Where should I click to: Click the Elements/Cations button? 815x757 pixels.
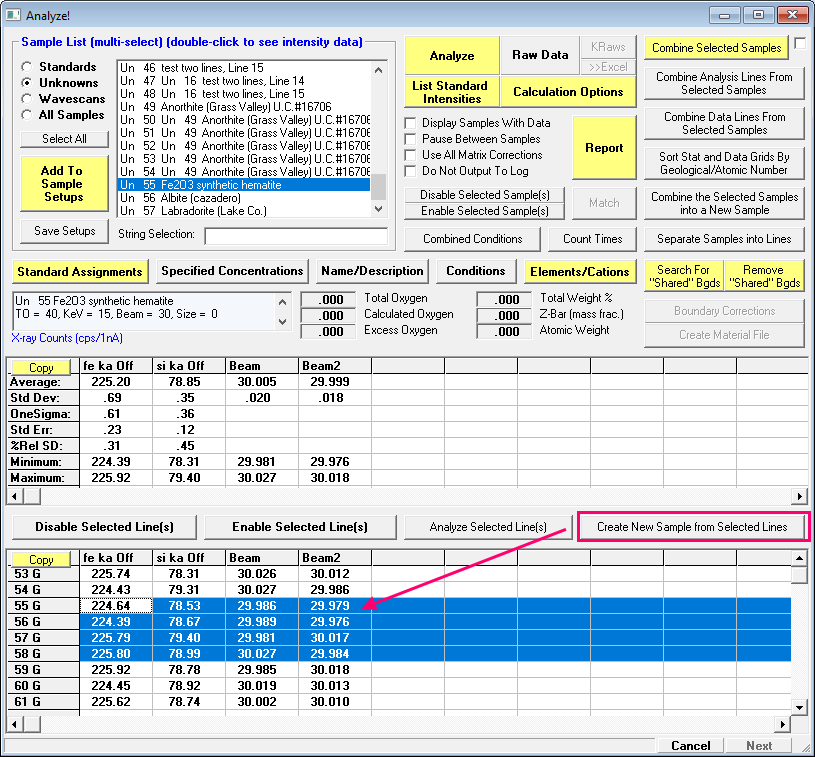coord(580,271)
